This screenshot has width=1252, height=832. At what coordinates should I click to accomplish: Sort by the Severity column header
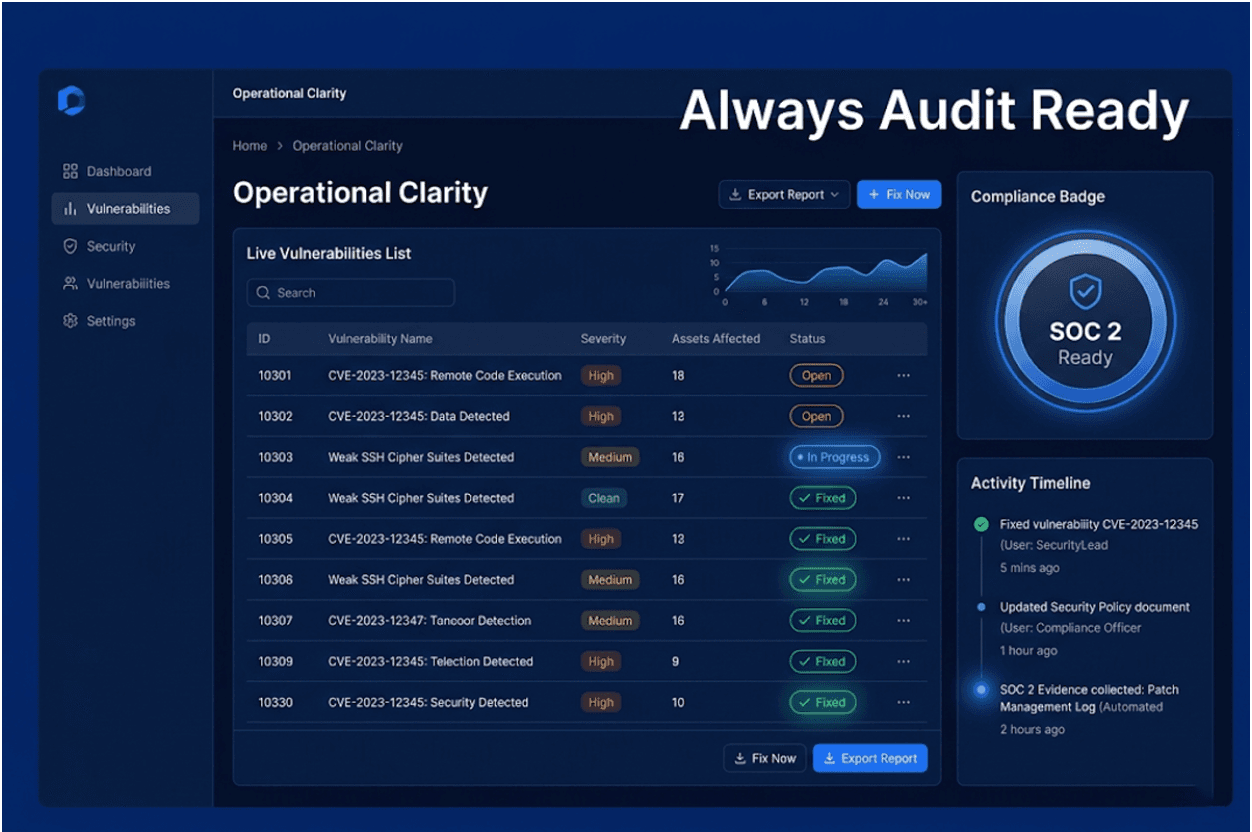603,339
